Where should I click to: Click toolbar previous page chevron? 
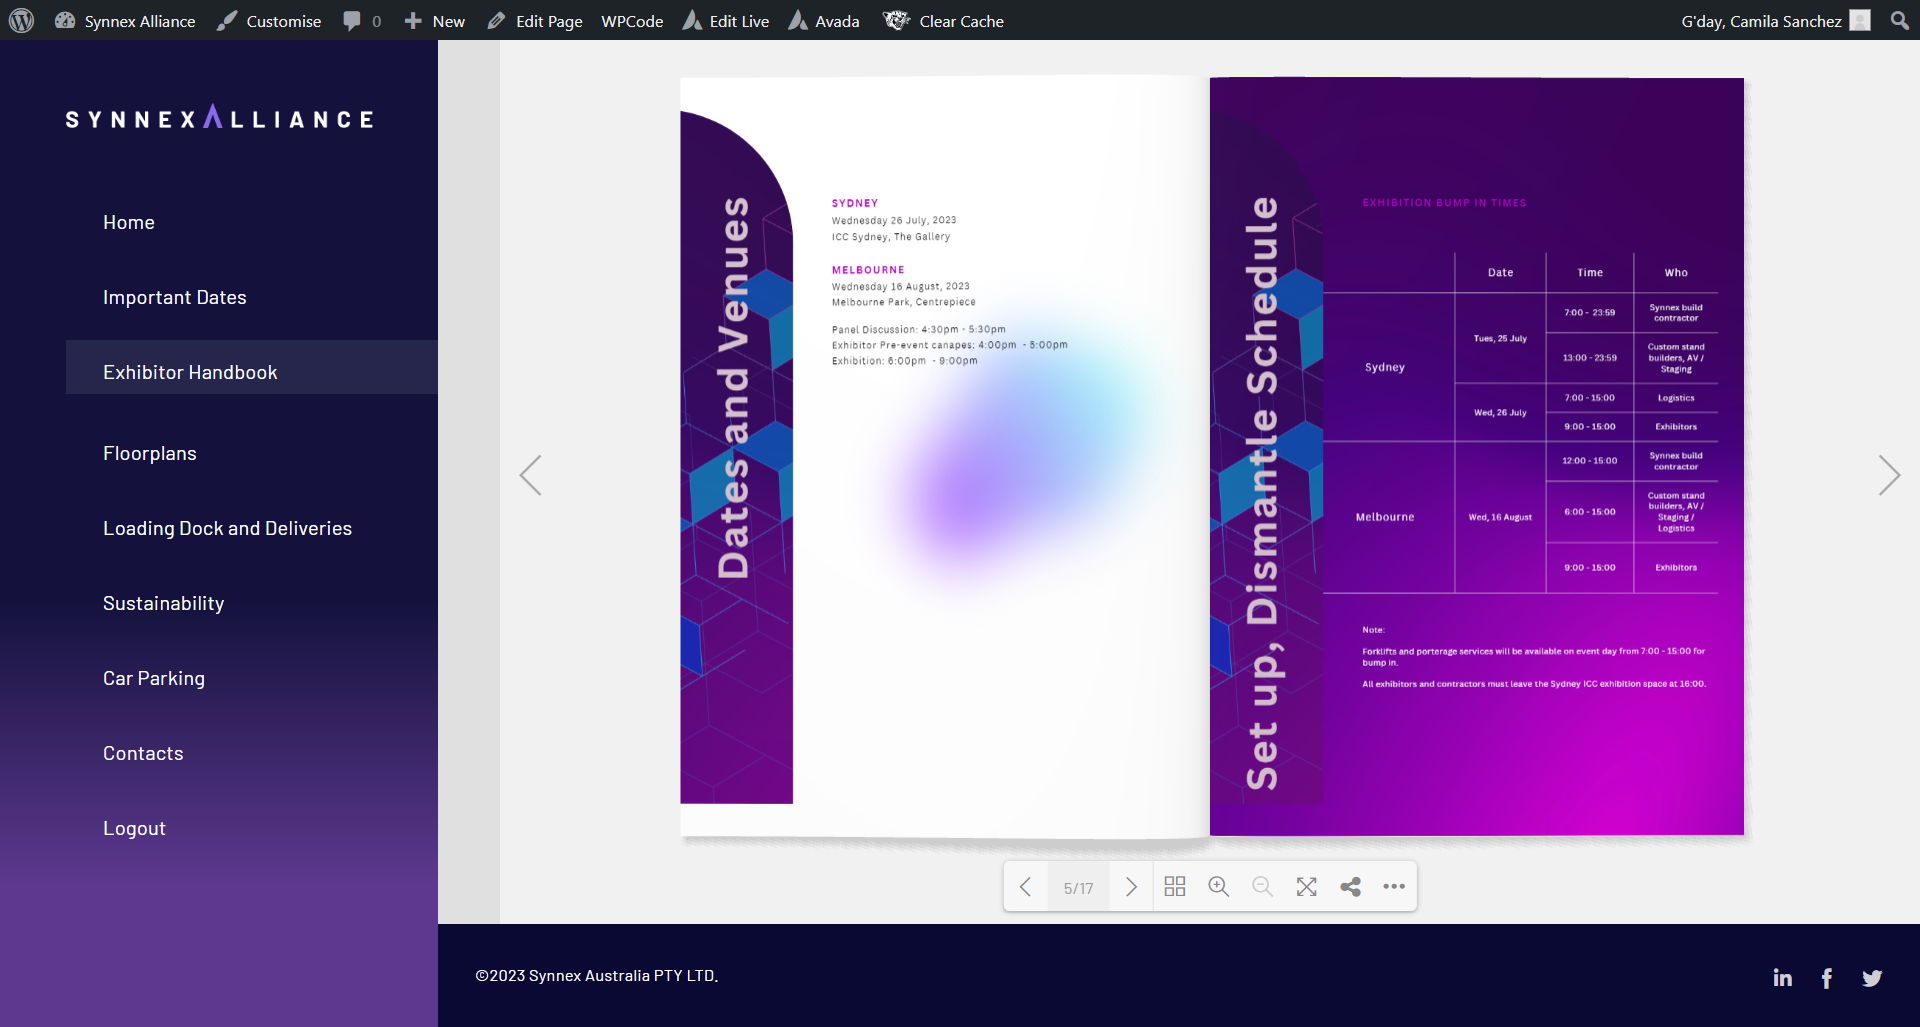click(1026, 887)
